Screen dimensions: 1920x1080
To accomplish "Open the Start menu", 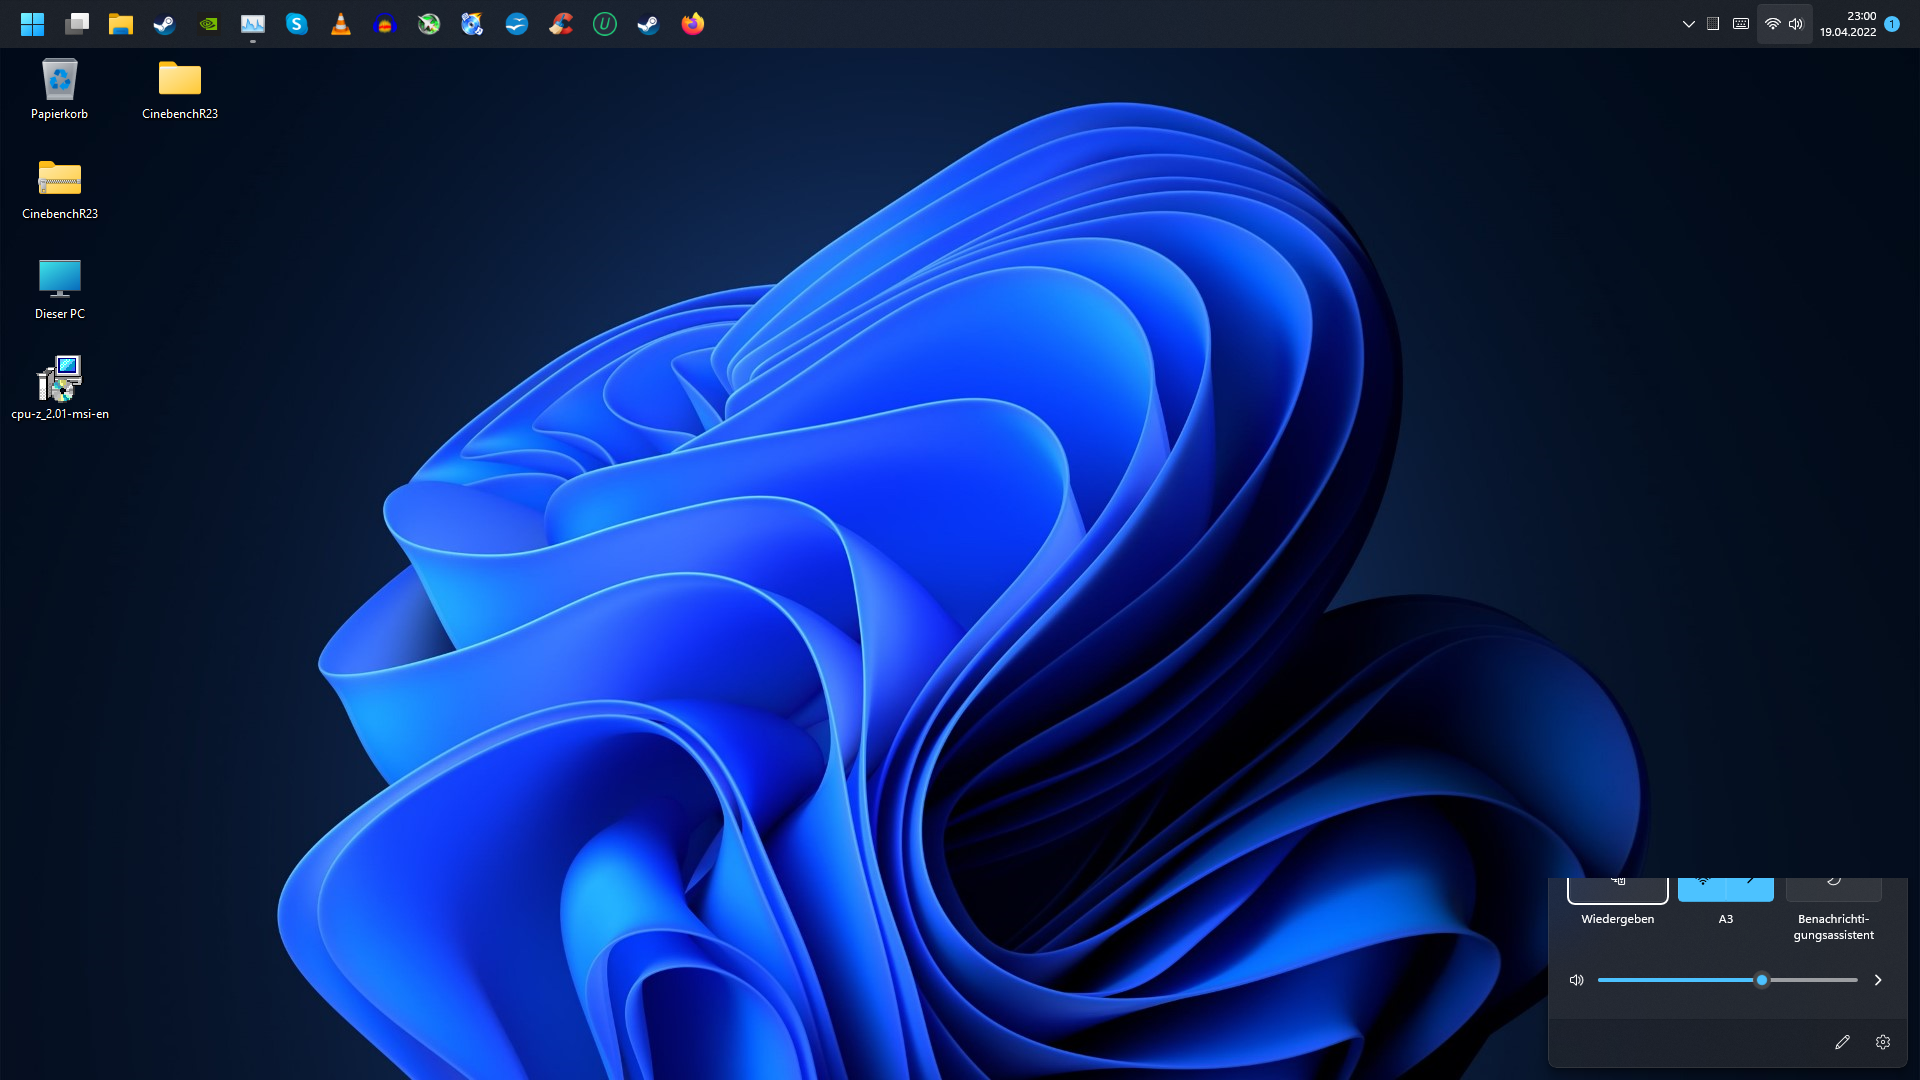I will [32, 24].
